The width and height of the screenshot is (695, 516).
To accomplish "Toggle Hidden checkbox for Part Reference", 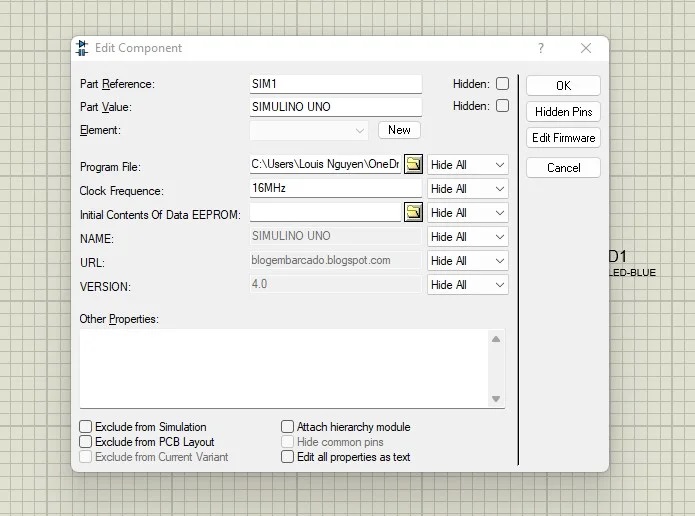I will click(x=502, y=84).
